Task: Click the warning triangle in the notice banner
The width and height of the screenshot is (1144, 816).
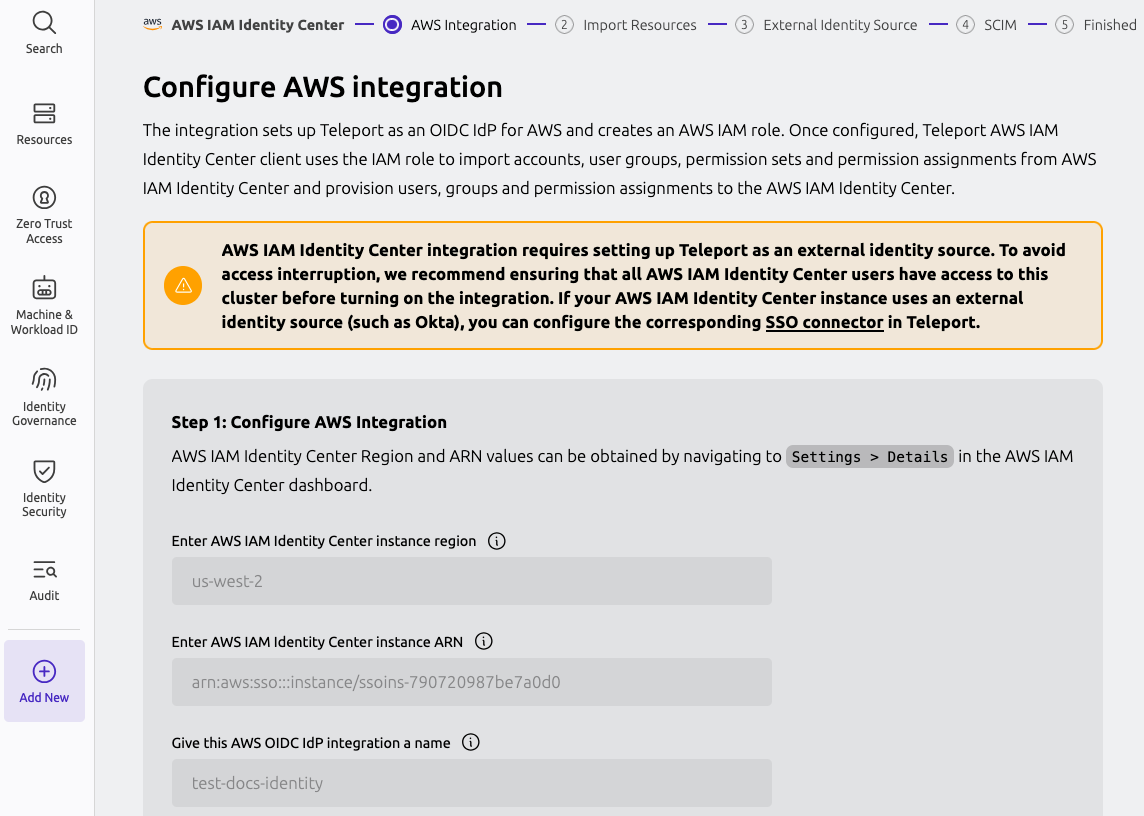Action: pos(182,285)
